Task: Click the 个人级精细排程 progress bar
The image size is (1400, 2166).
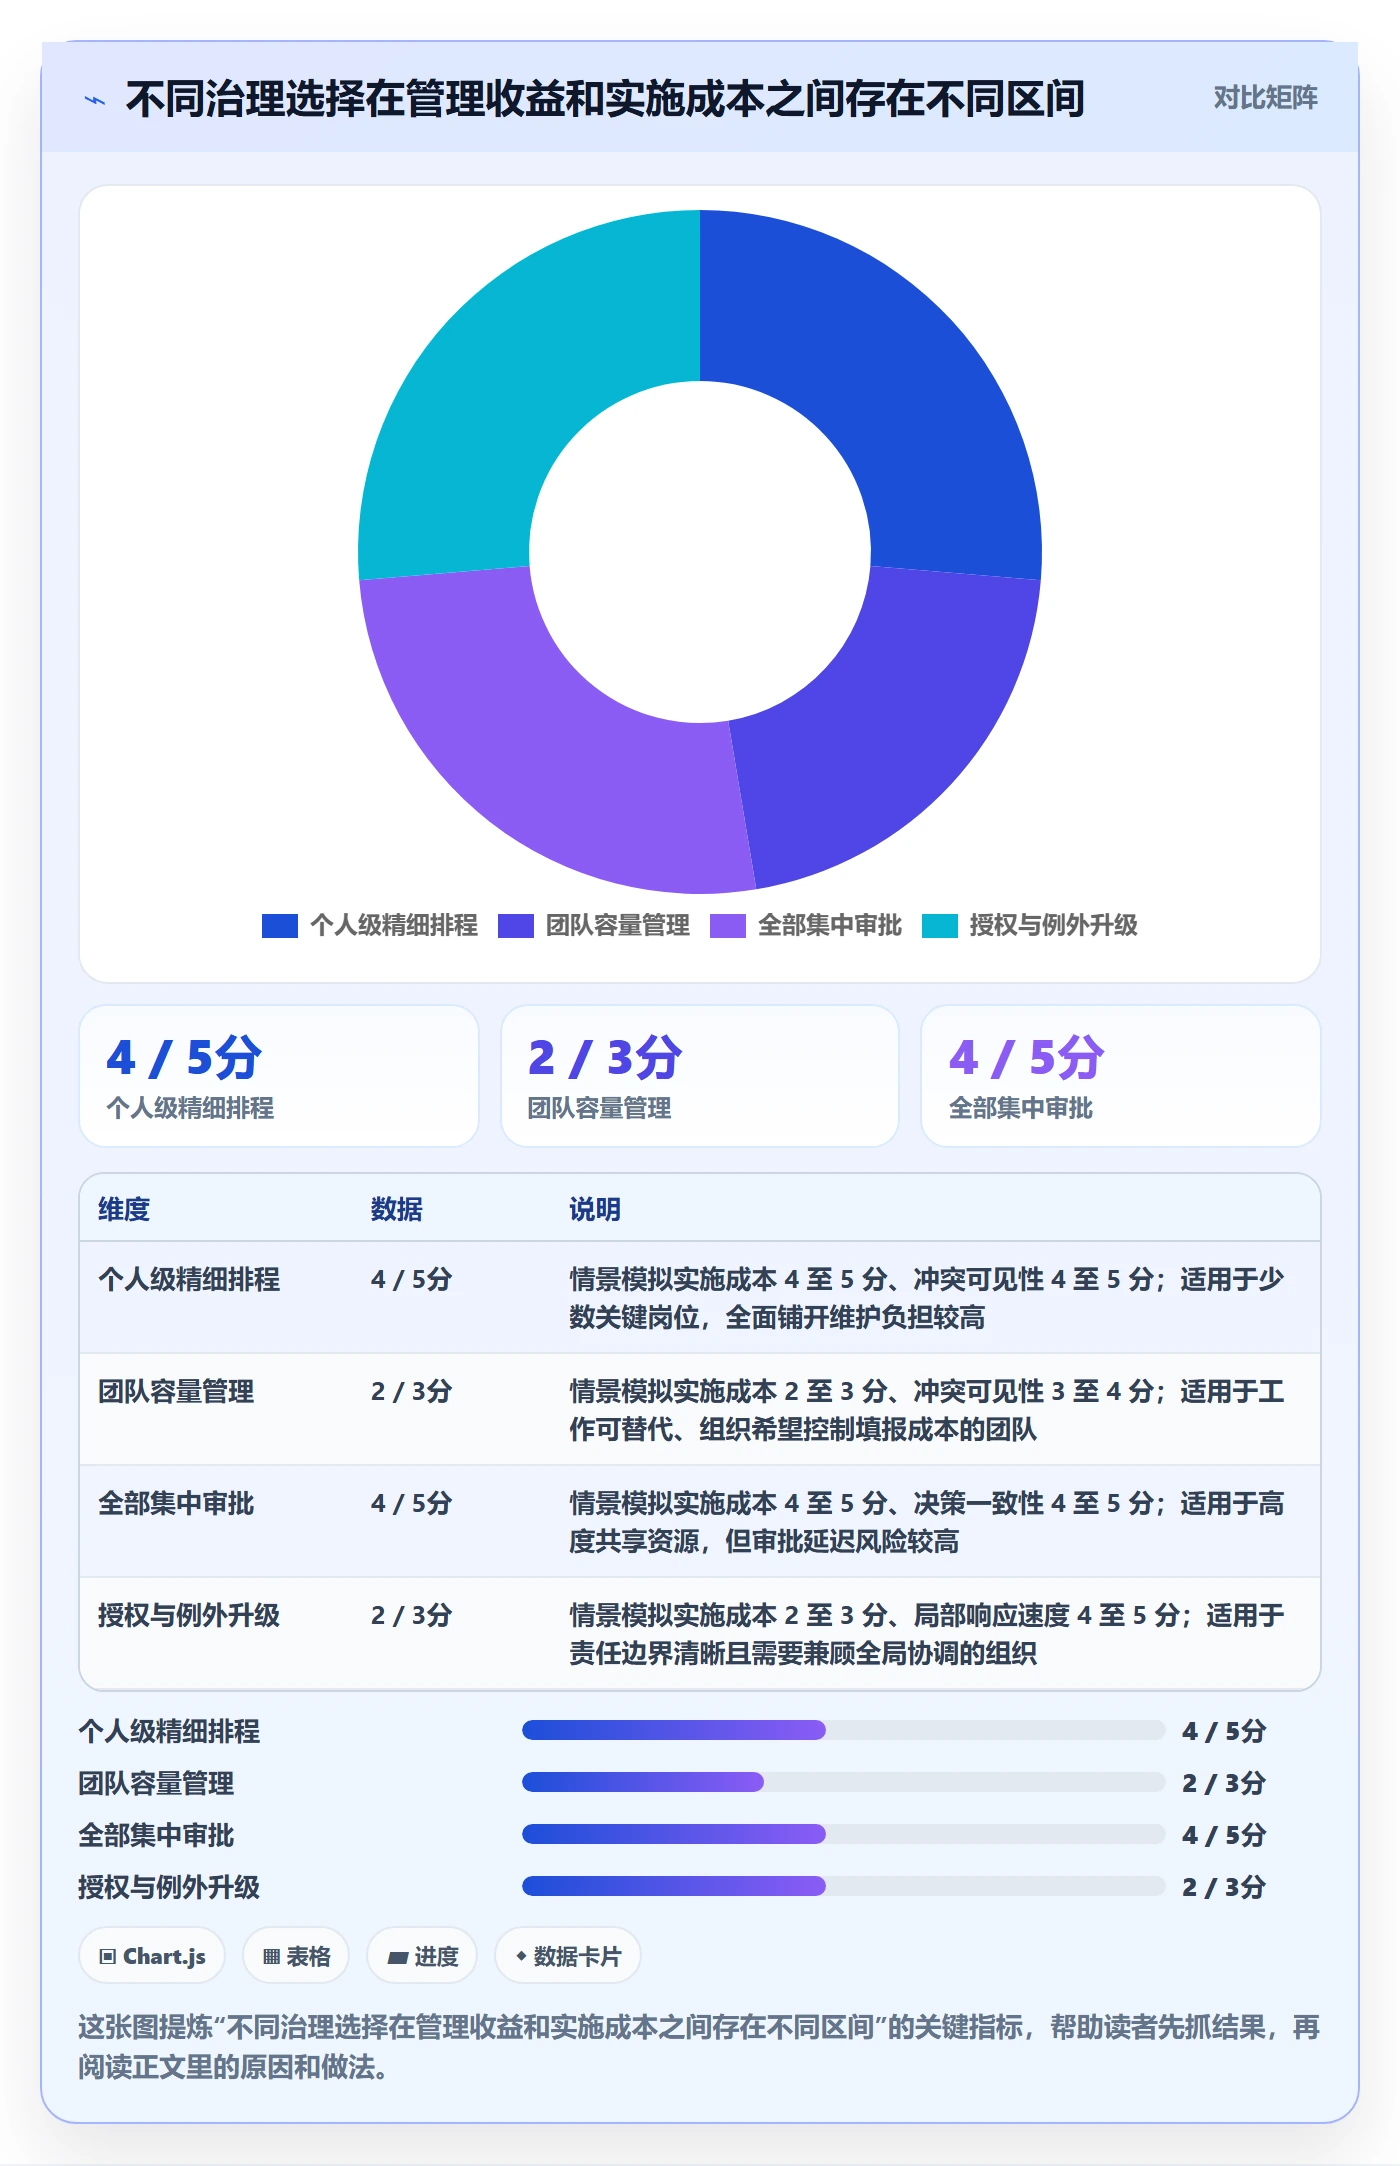Action: [843, 1730]
